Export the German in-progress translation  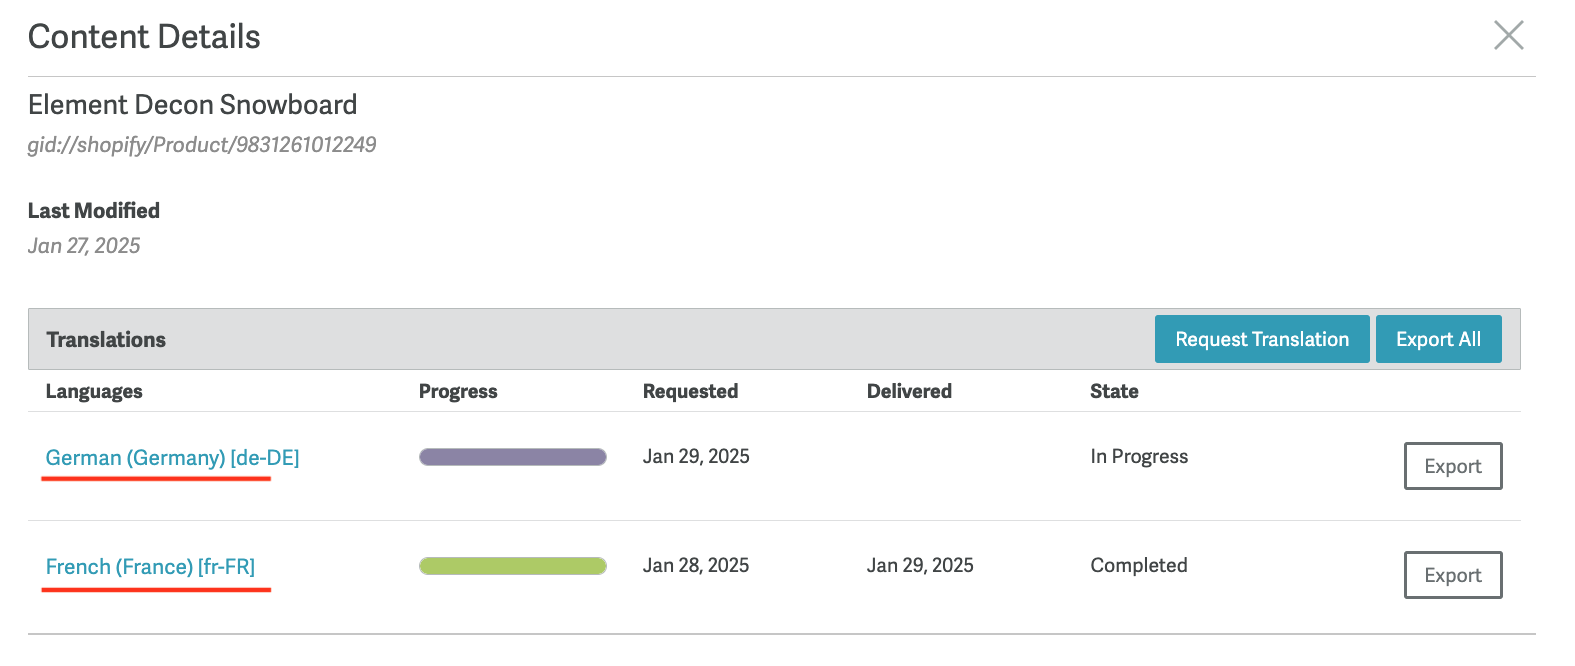pyautogui.click(x=1453, y=466)
